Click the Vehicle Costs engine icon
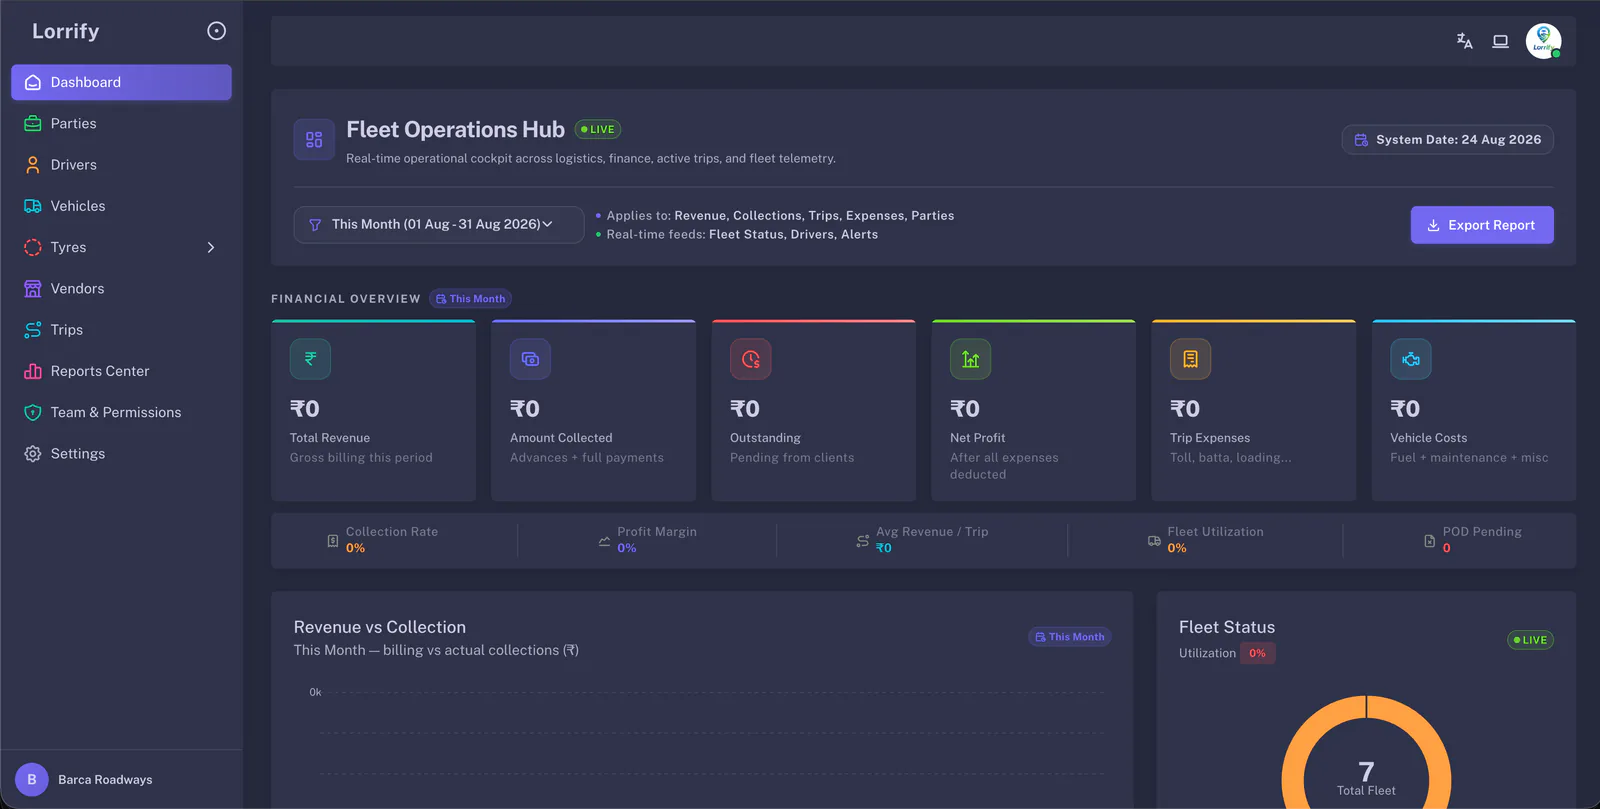 (1410, 359)
